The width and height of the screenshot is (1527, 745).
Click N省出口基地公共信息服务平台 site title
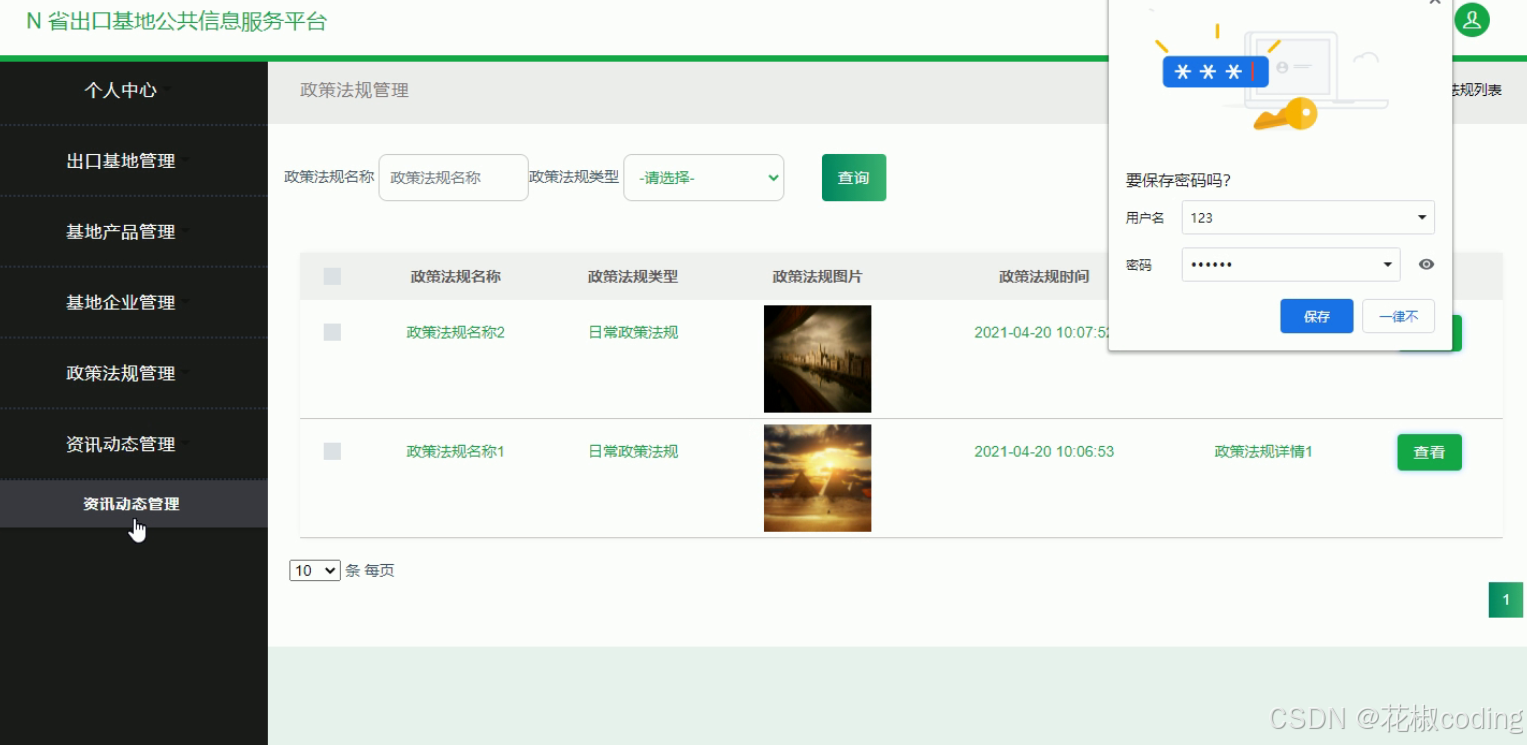click(x=177, y=21)
